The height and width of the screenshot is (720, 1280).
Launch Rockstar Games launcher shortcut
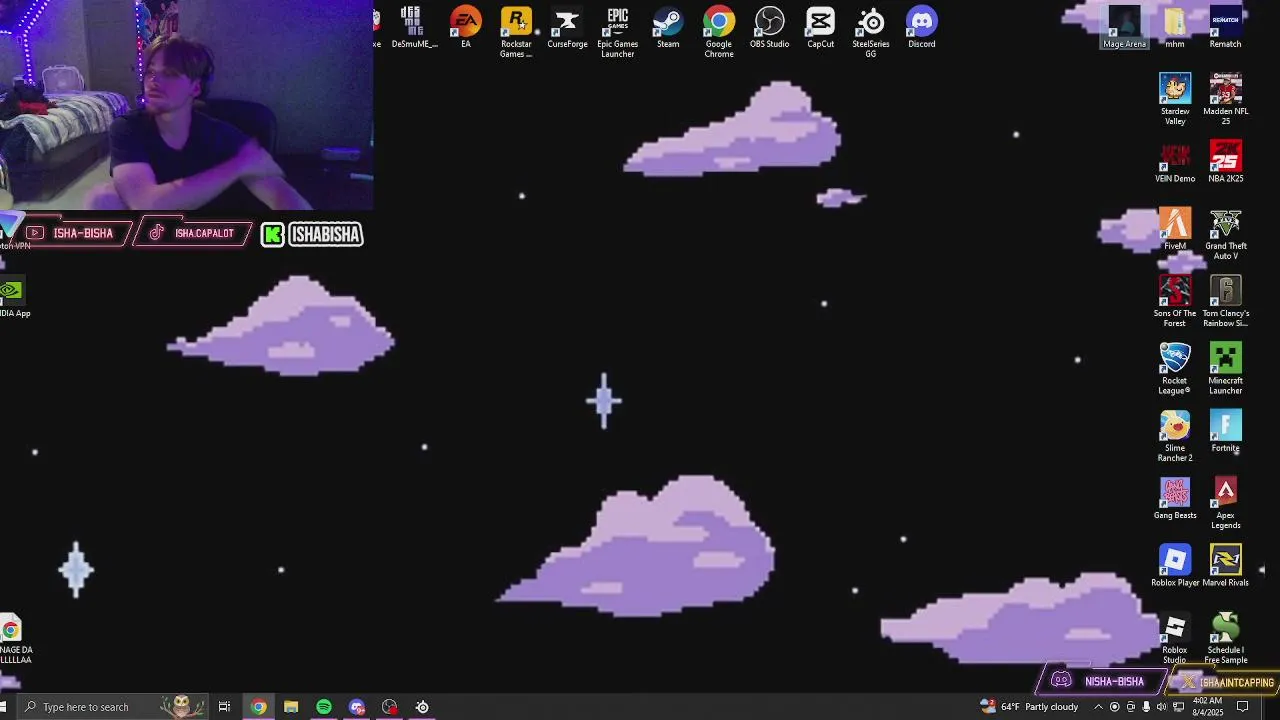click(516, 33)
